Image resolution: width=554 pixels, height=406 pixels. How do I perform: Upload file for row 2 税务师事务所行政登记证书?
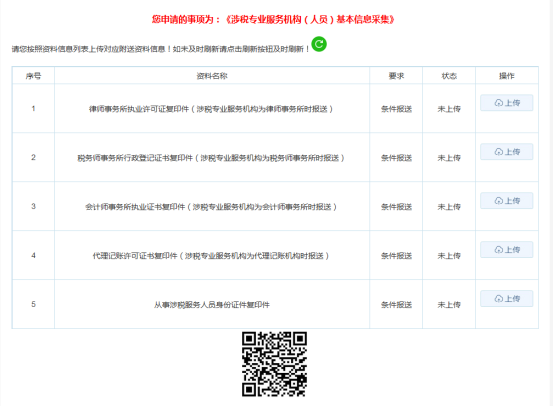pyautogui.click(x=506, y=152)
